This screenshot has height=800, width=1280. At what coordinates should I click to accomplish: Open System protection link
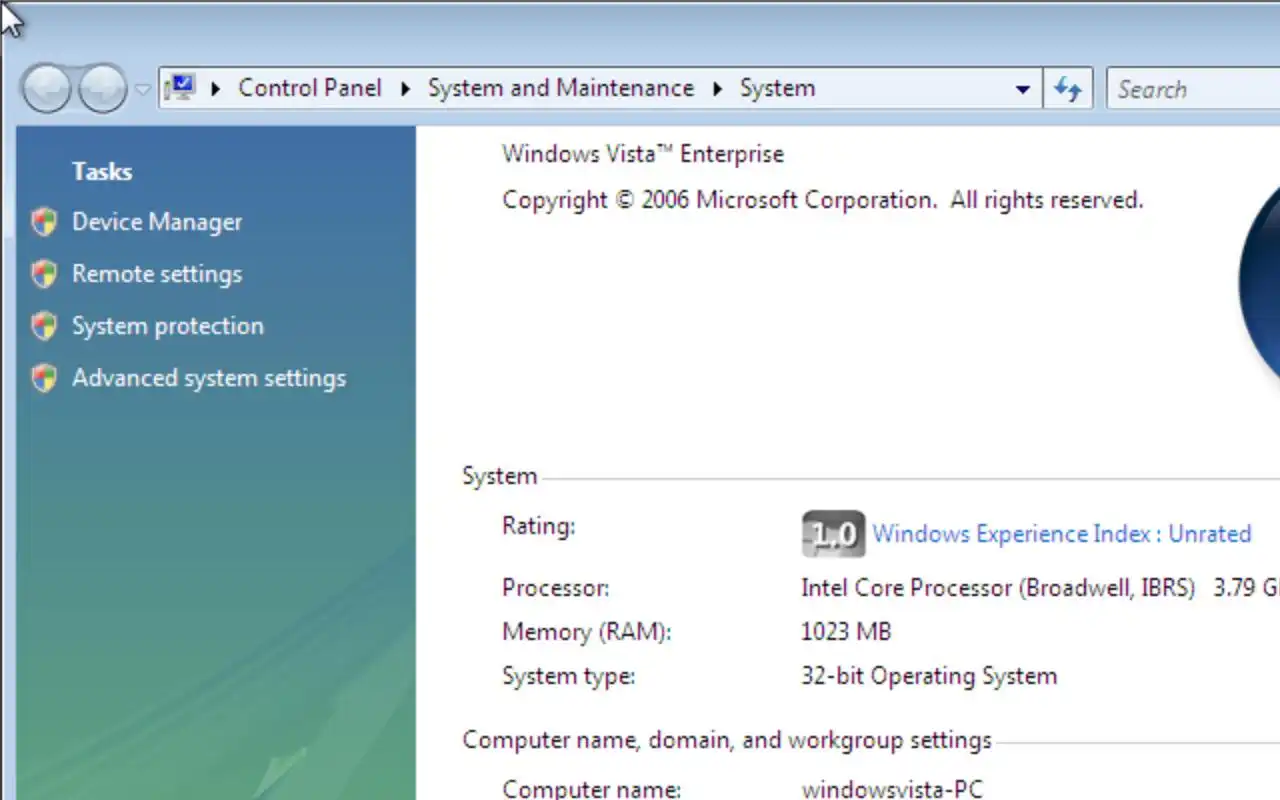pyautogui.click(x=168, y=326)
